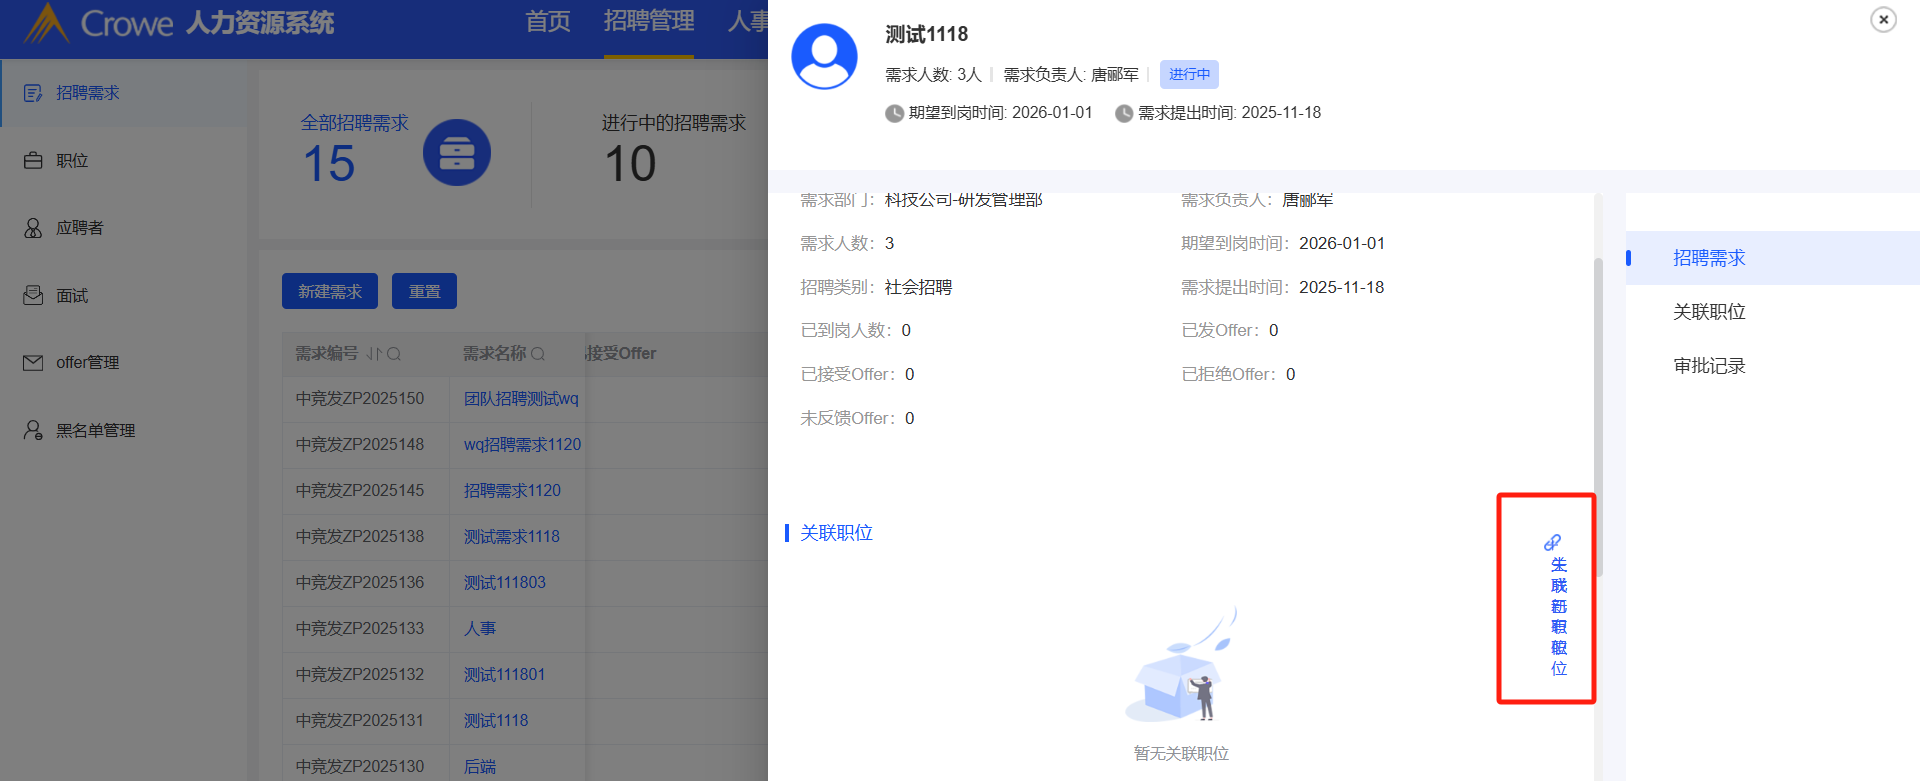This screenshot has height=781, width=1920.
Task: Open 面试 in the left sidebar
Action: point(124,295)
